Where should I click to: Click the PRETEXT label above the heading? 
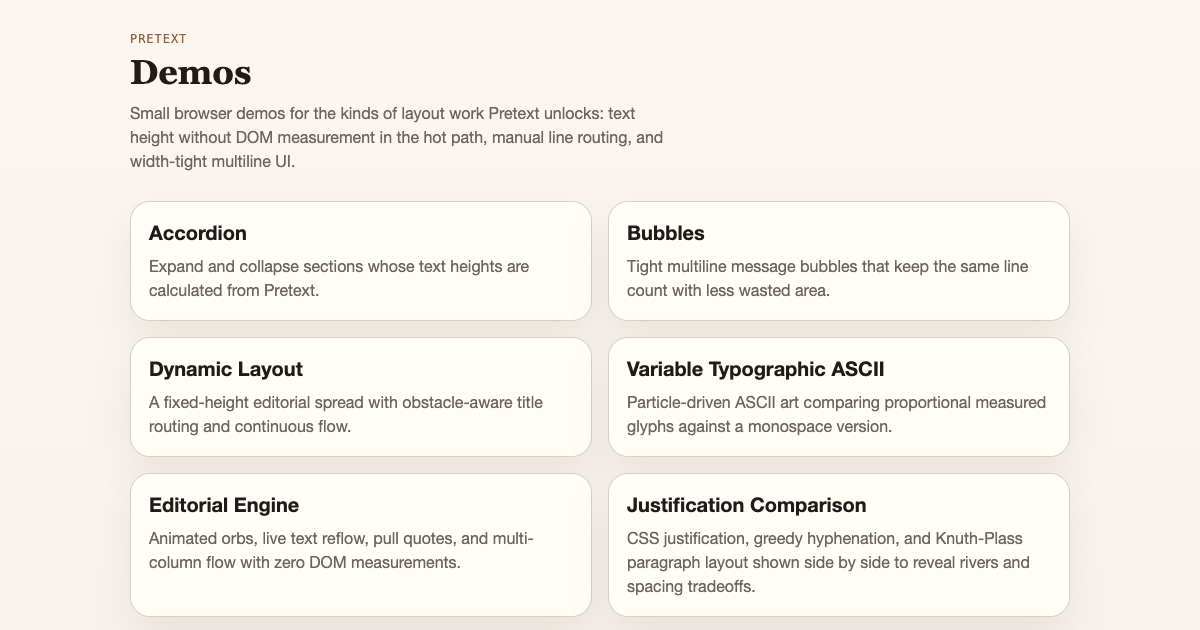tap(158, 39)
